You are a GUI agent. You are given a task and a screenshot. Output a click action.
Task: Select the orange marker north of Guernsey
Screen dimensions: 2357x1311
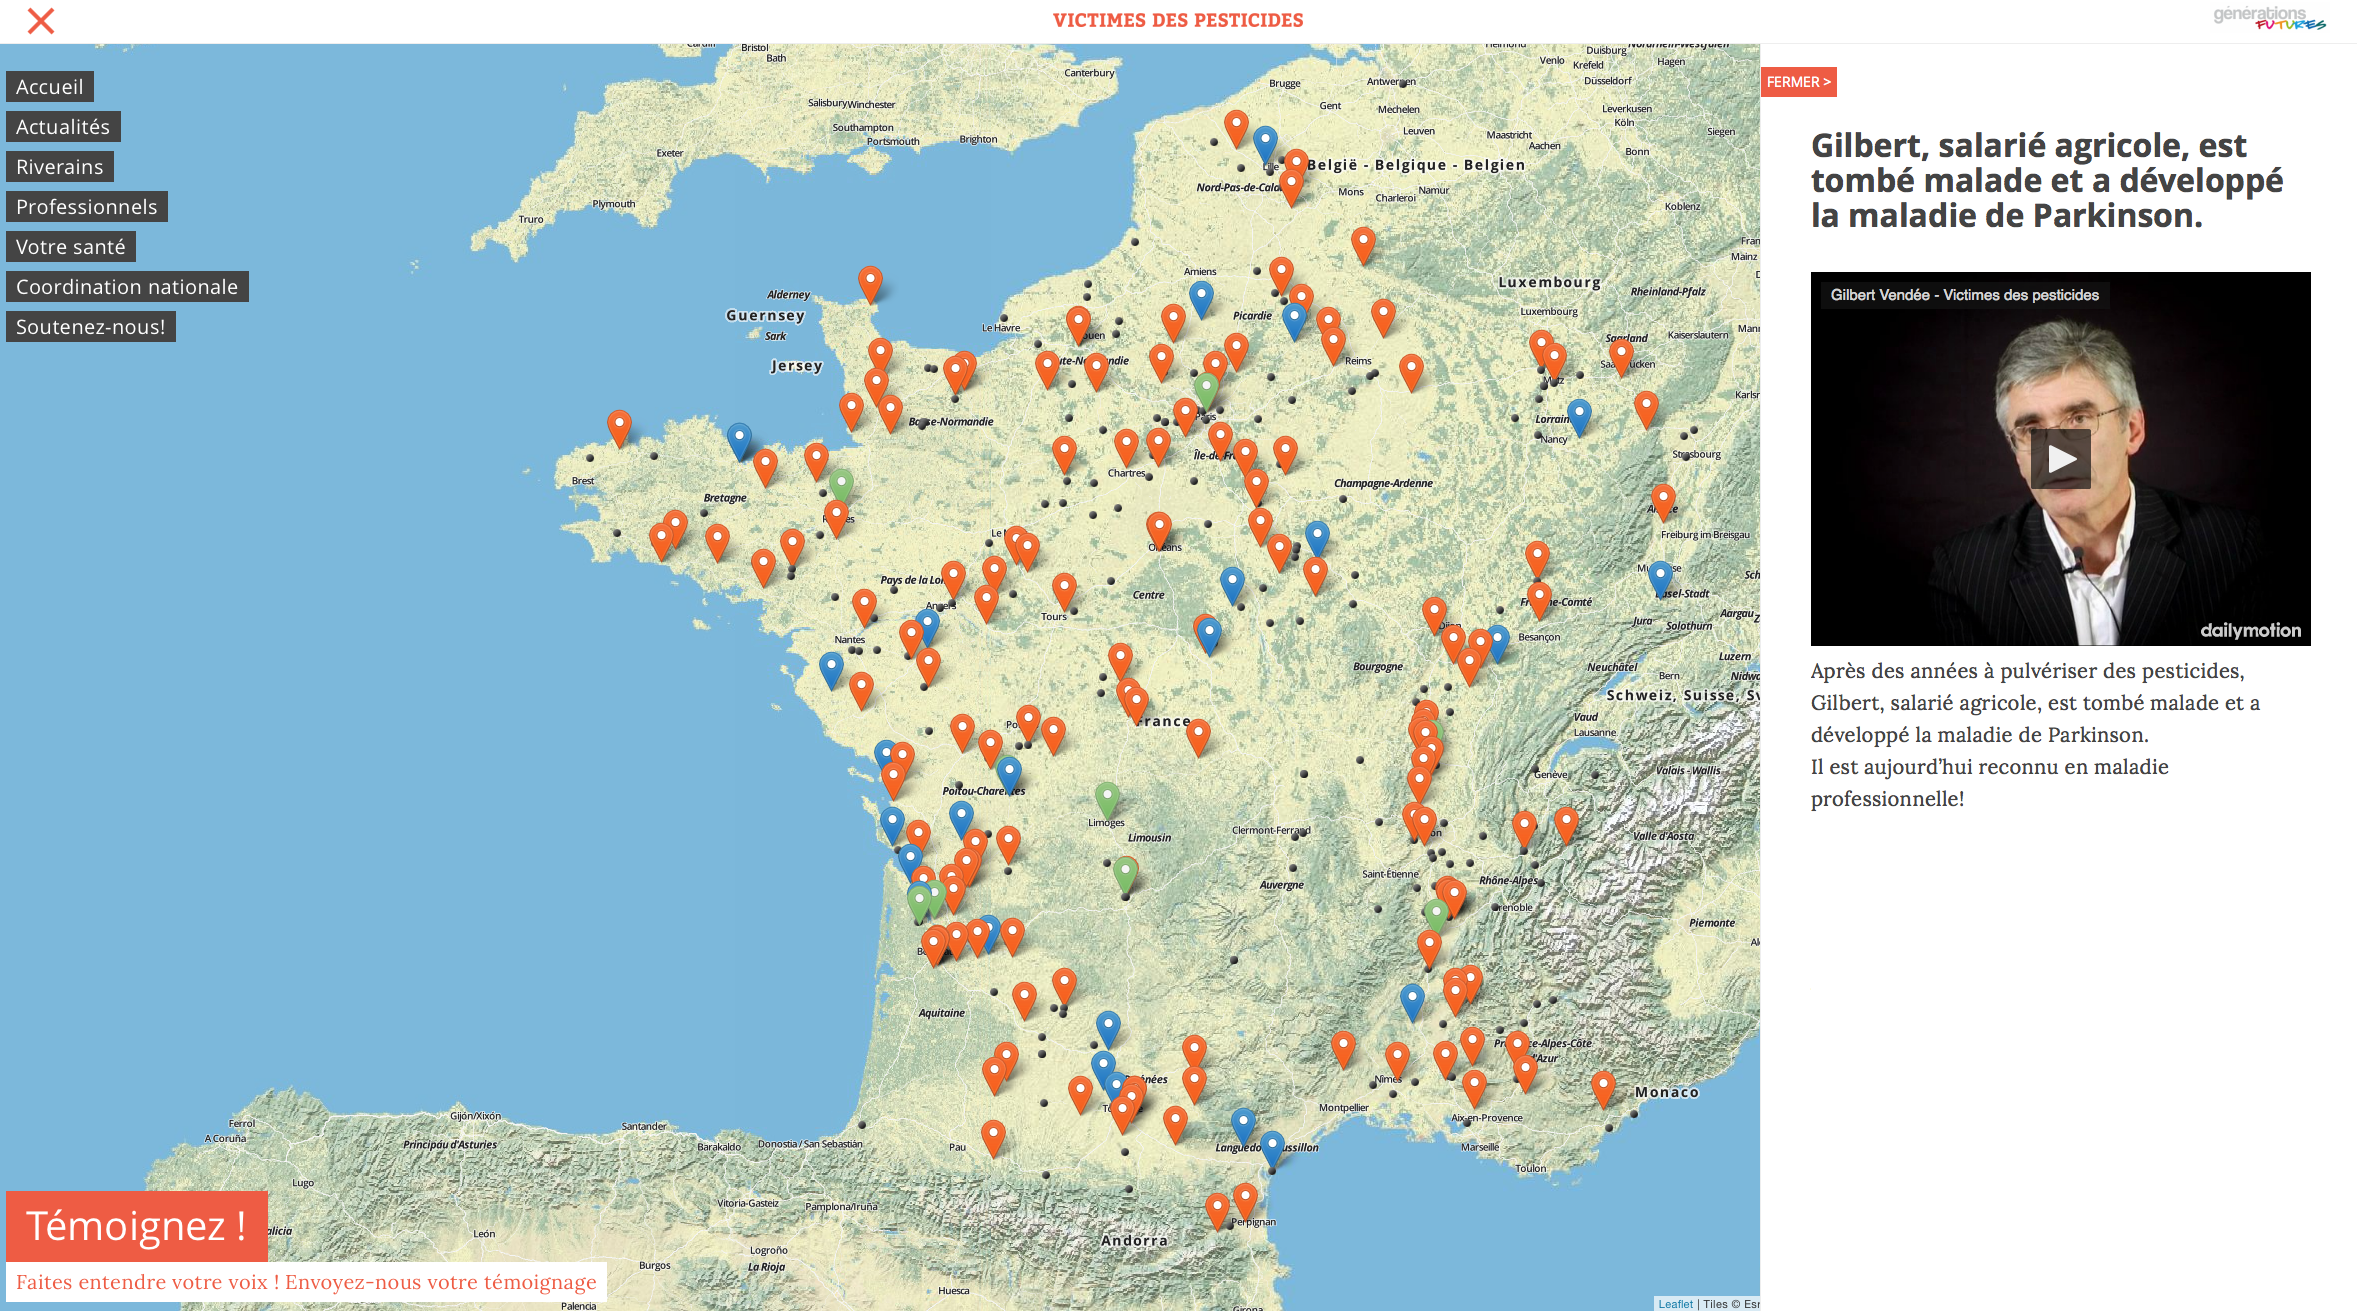(870, 285)
